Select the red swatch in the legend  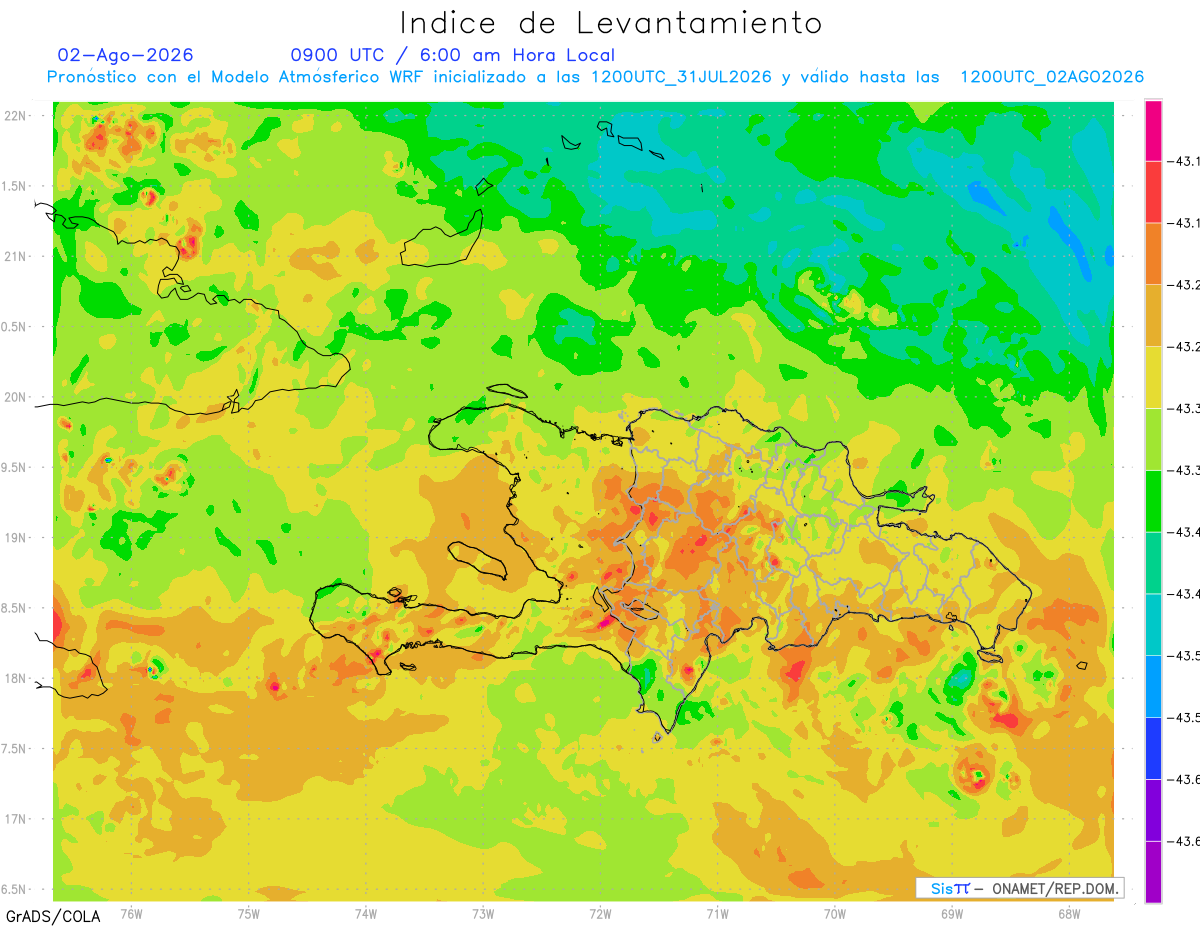pyautogui.click(x=1153, y=192)
